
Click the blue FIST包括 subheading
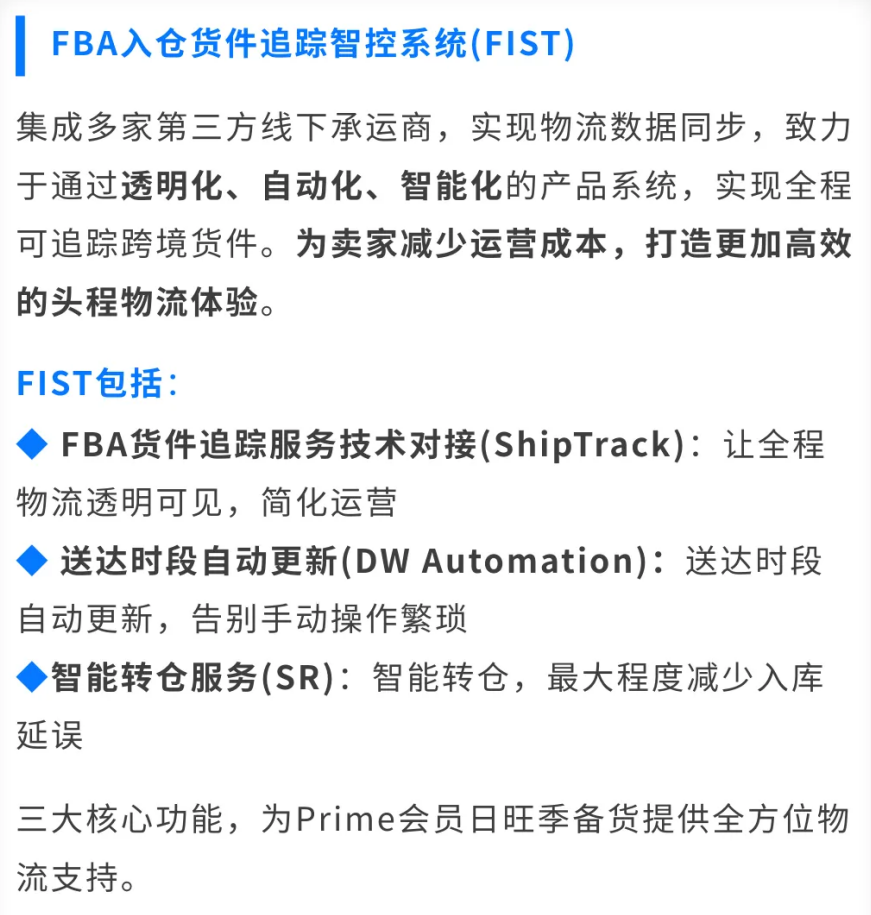[97, 384]
